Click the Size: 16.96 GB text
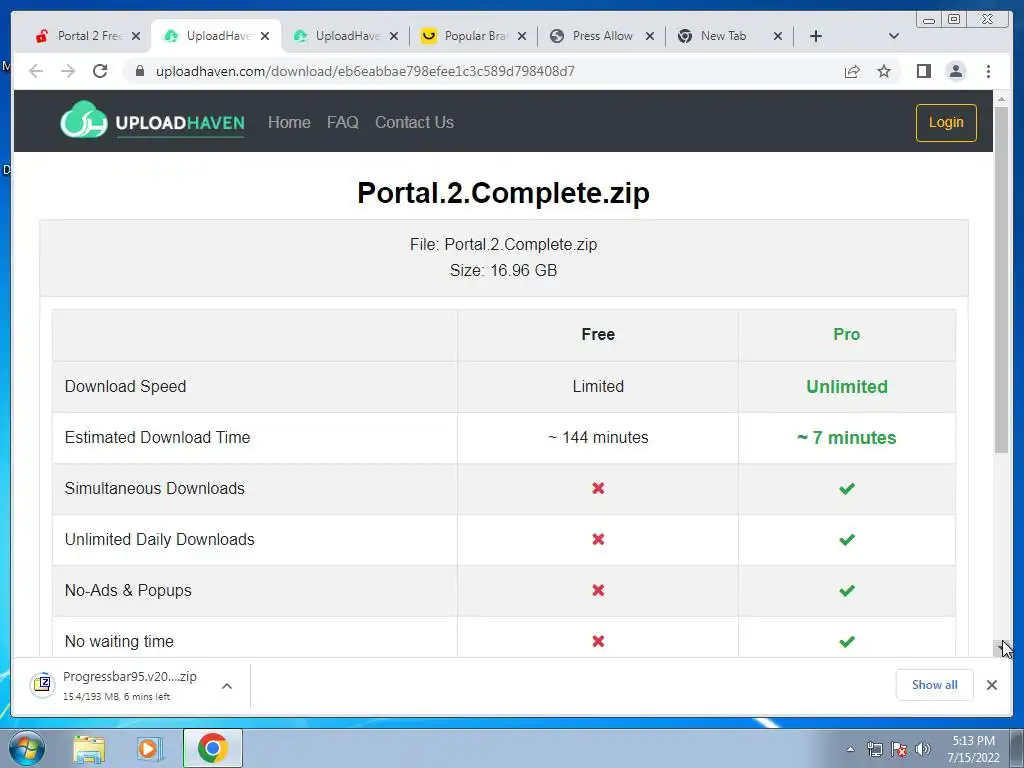This screenshot has width=1024, height=768. [x=504, y=270]
